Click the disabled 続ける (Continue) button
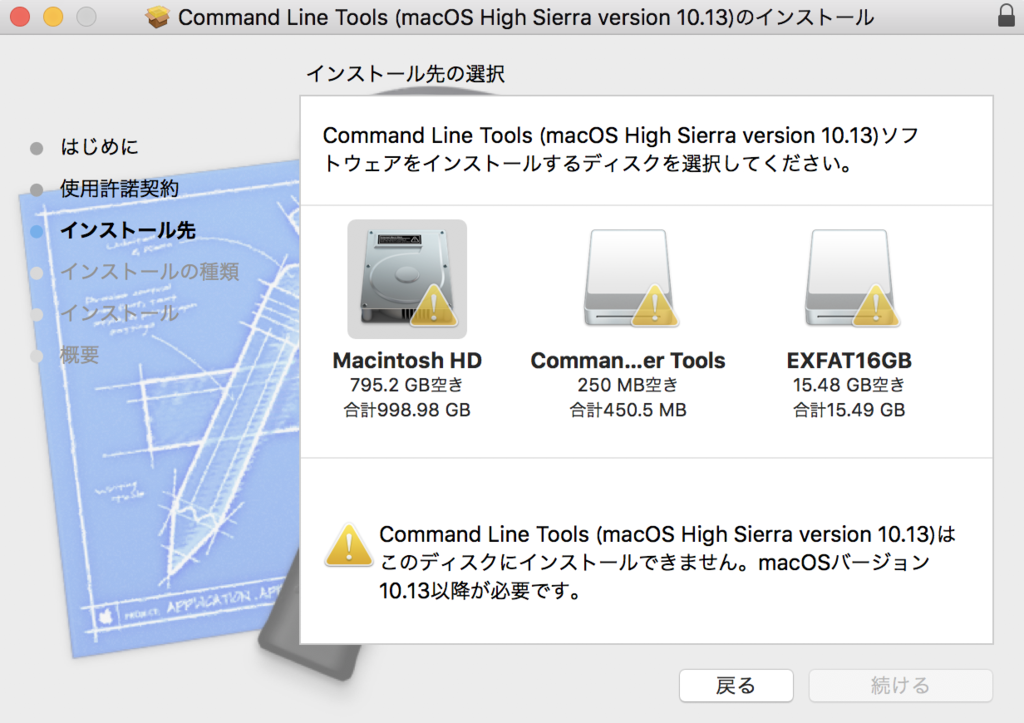 (901, 685)
